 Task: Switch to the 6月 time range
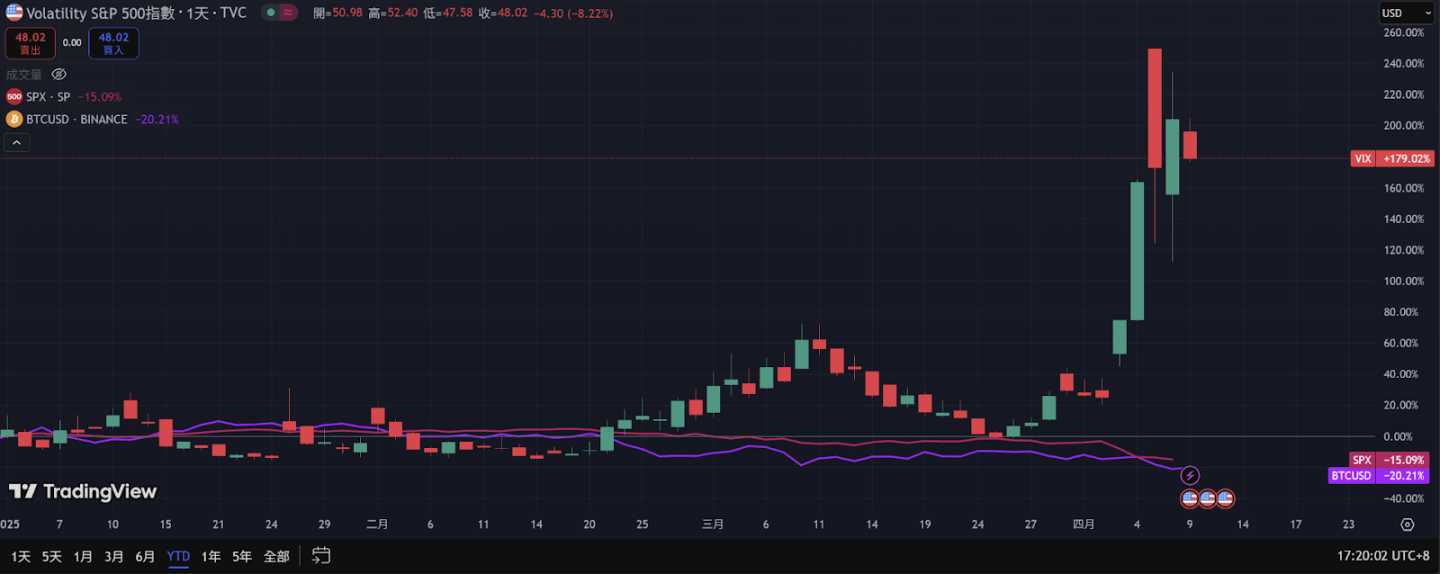point(145,556)
